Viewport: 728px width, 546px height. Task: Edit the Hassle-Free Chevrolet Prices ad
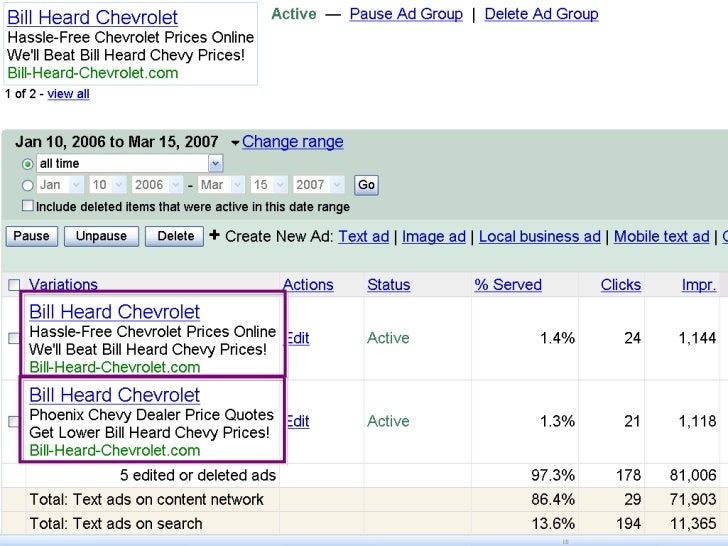pyautogui.click(x=298, y=338)
